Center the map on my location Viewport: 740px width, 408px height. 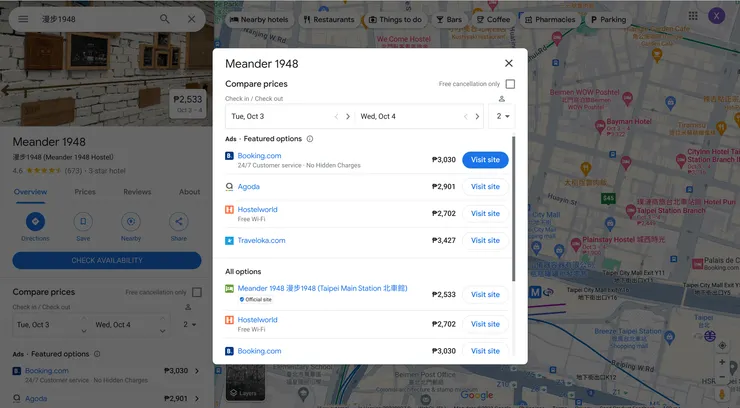pyautogui.click(x=722, y=345)
